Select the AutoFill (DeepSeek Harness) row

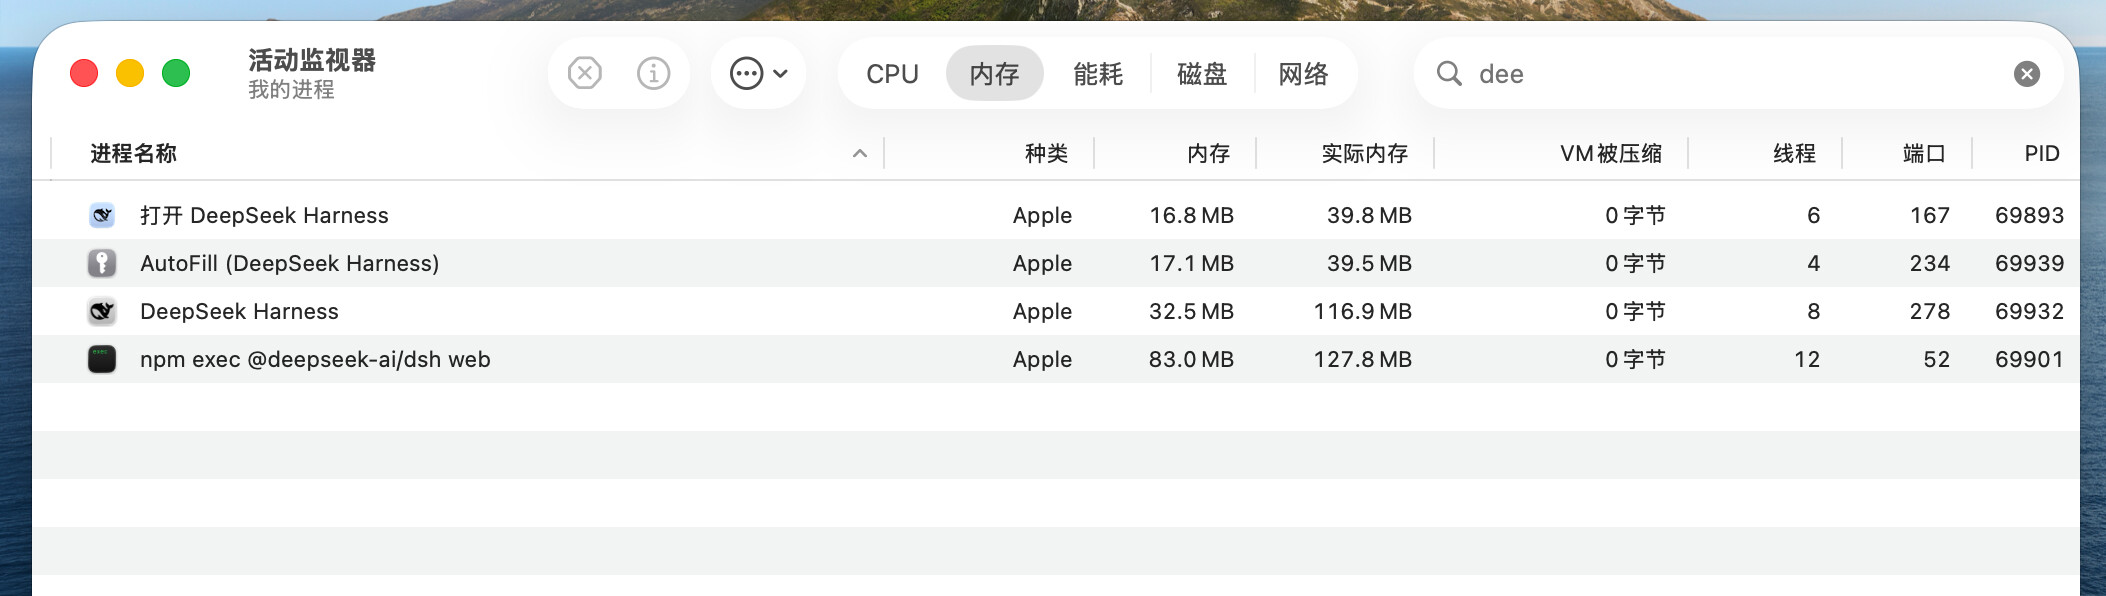coord(1056,263)
